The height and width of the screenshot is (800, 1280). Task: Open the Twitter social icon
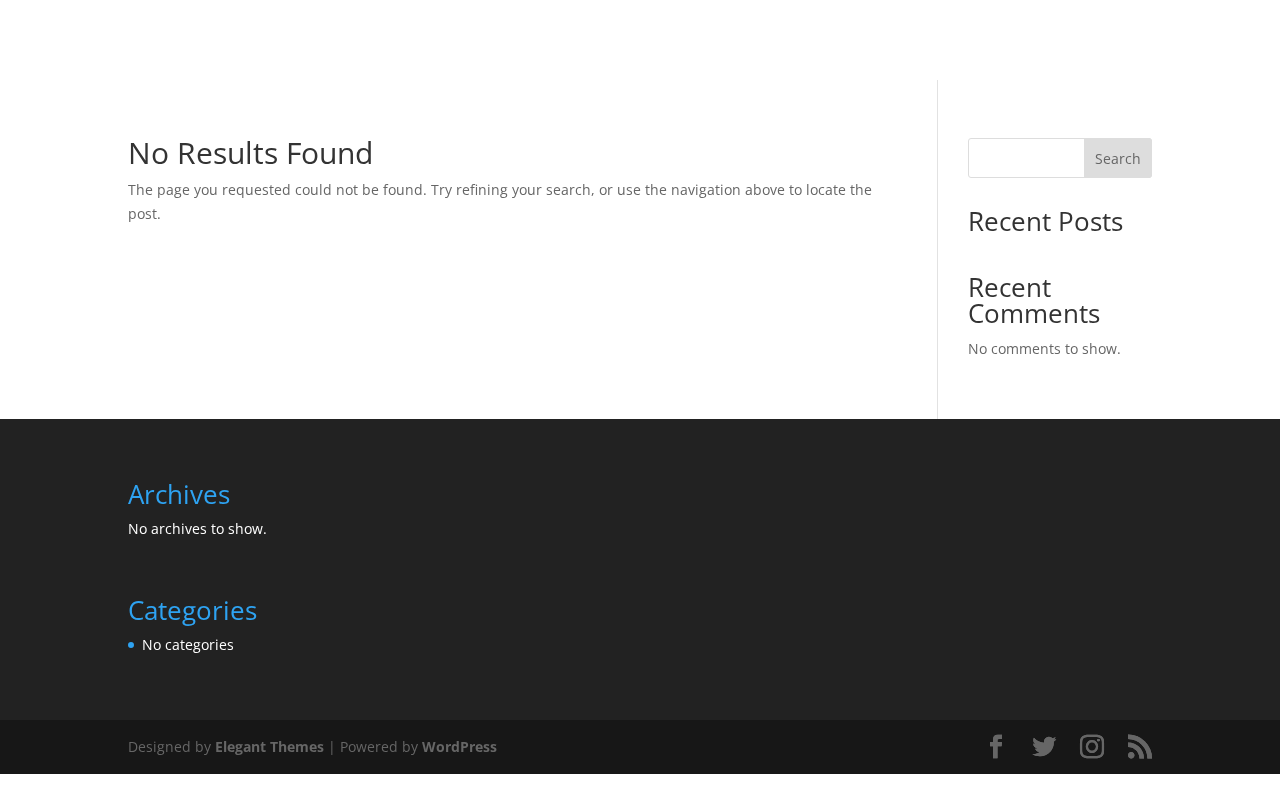click(x=1044, y=747)
